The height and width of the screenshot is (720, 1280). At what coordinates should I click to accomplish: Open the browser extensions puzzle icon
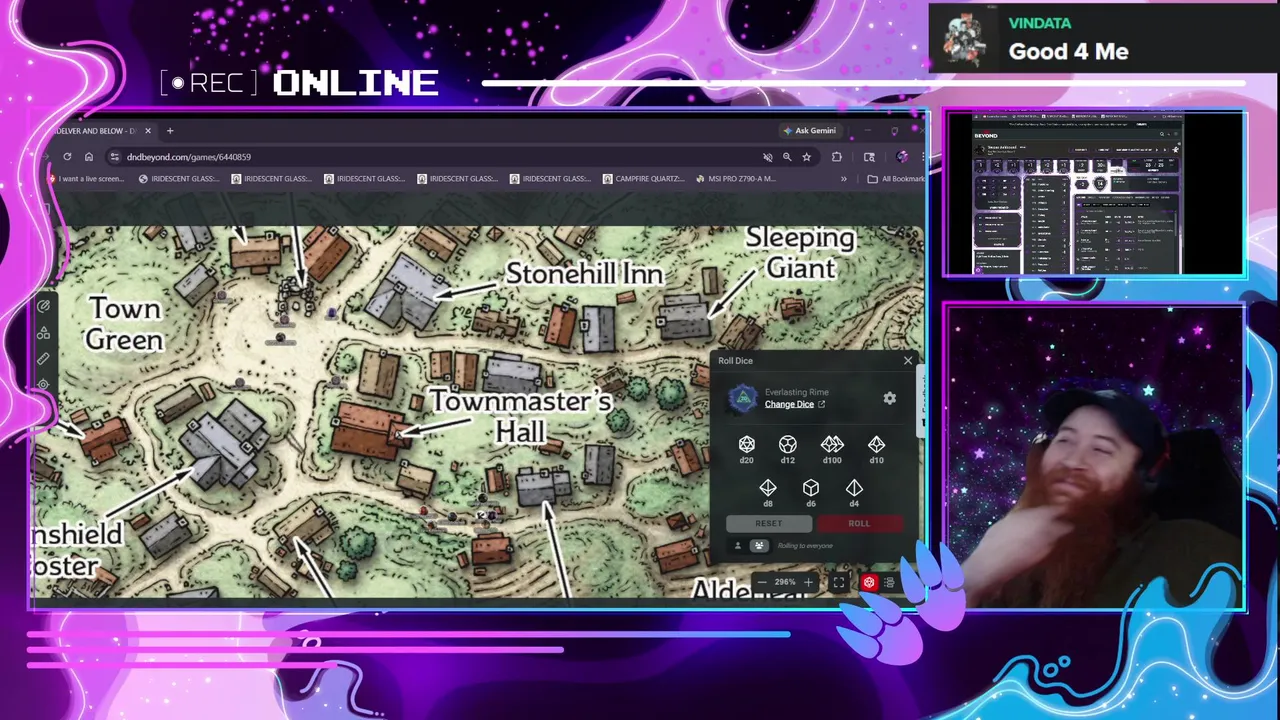click(836, 157)
